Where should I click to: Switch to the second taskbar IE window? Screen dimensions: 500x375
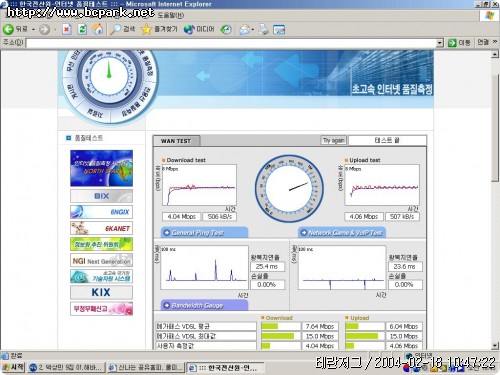(x=146, y=367)
